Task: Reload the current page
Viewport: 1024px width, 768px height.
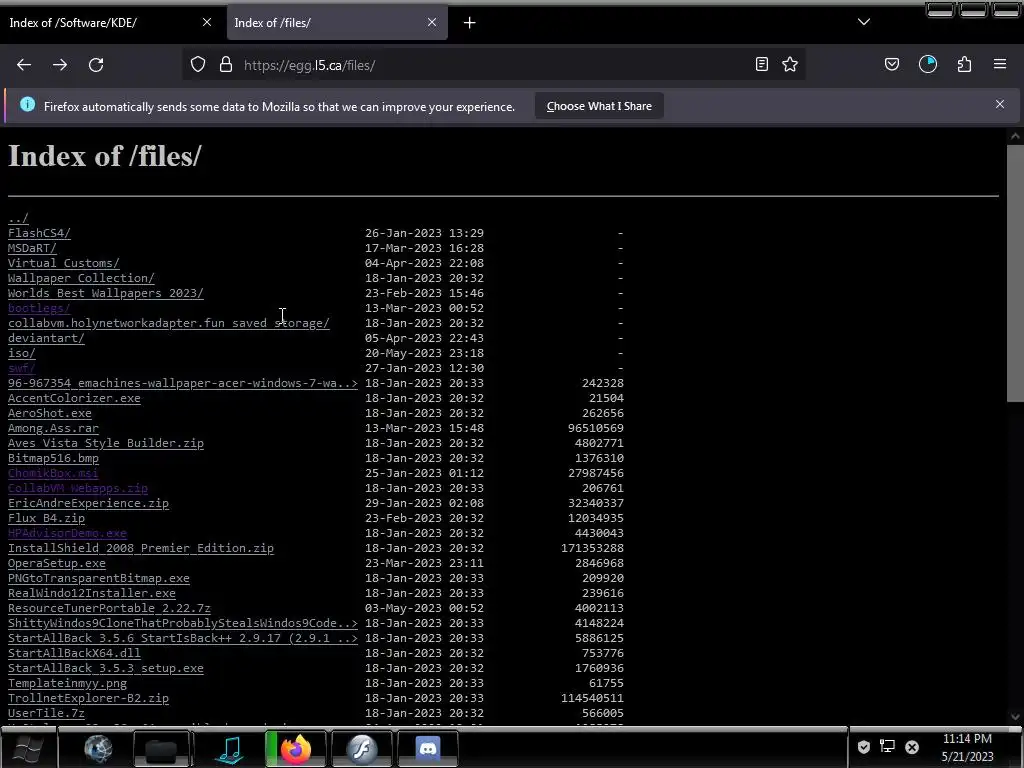Action: pyautogui.click(x=96, y=65)
